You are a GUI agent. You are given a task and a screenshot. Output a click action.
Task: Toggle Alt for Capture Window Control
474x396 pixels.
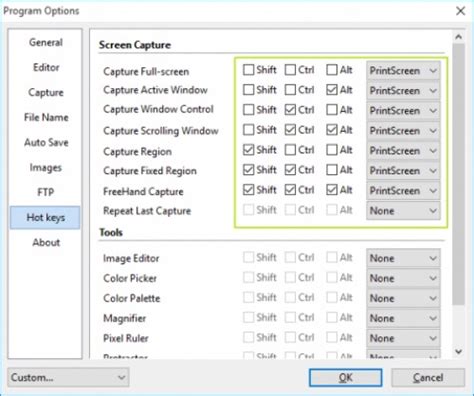pos(332,110)
